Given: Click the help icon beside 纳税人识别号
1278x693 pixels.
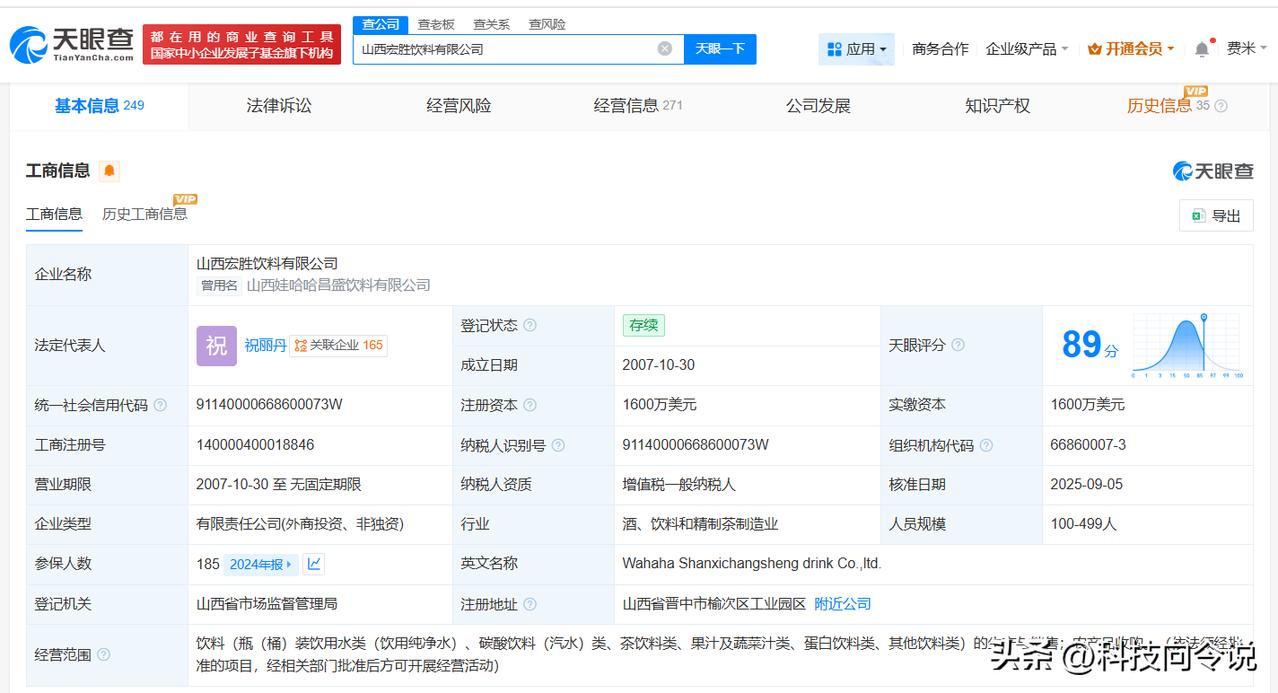Looking at the screenshot, I should point(558,445).
